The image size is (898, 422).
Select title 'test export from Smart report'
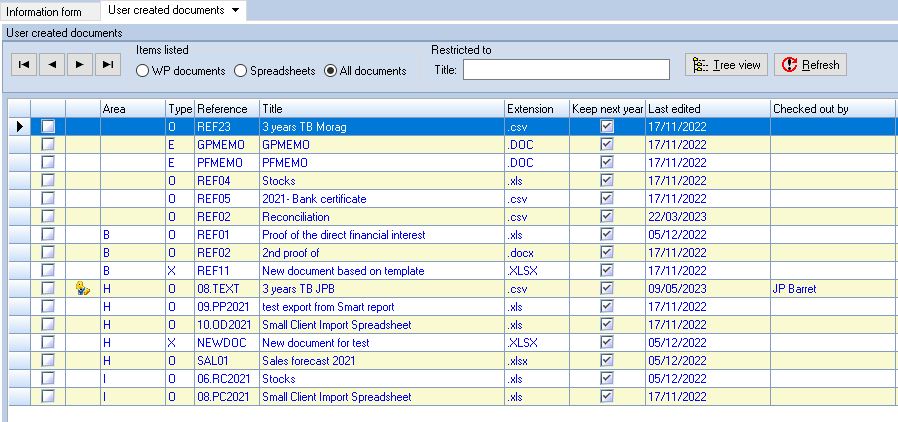click(x=328, y=307)
